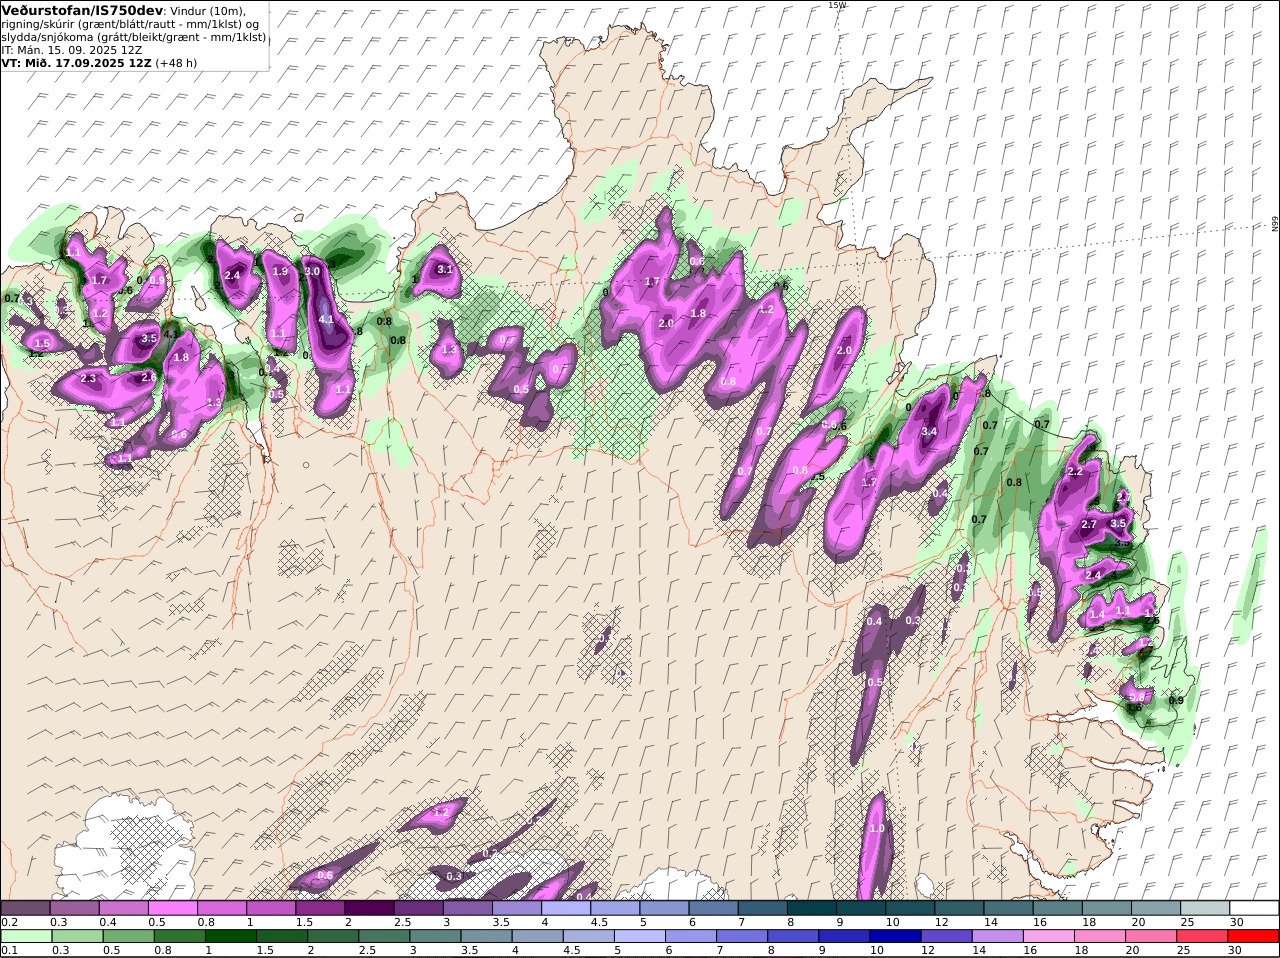Click the dark mauve 0.2–0.3 snow legend swatch
The image size is (1280, 958).
[x=25, y=908]
